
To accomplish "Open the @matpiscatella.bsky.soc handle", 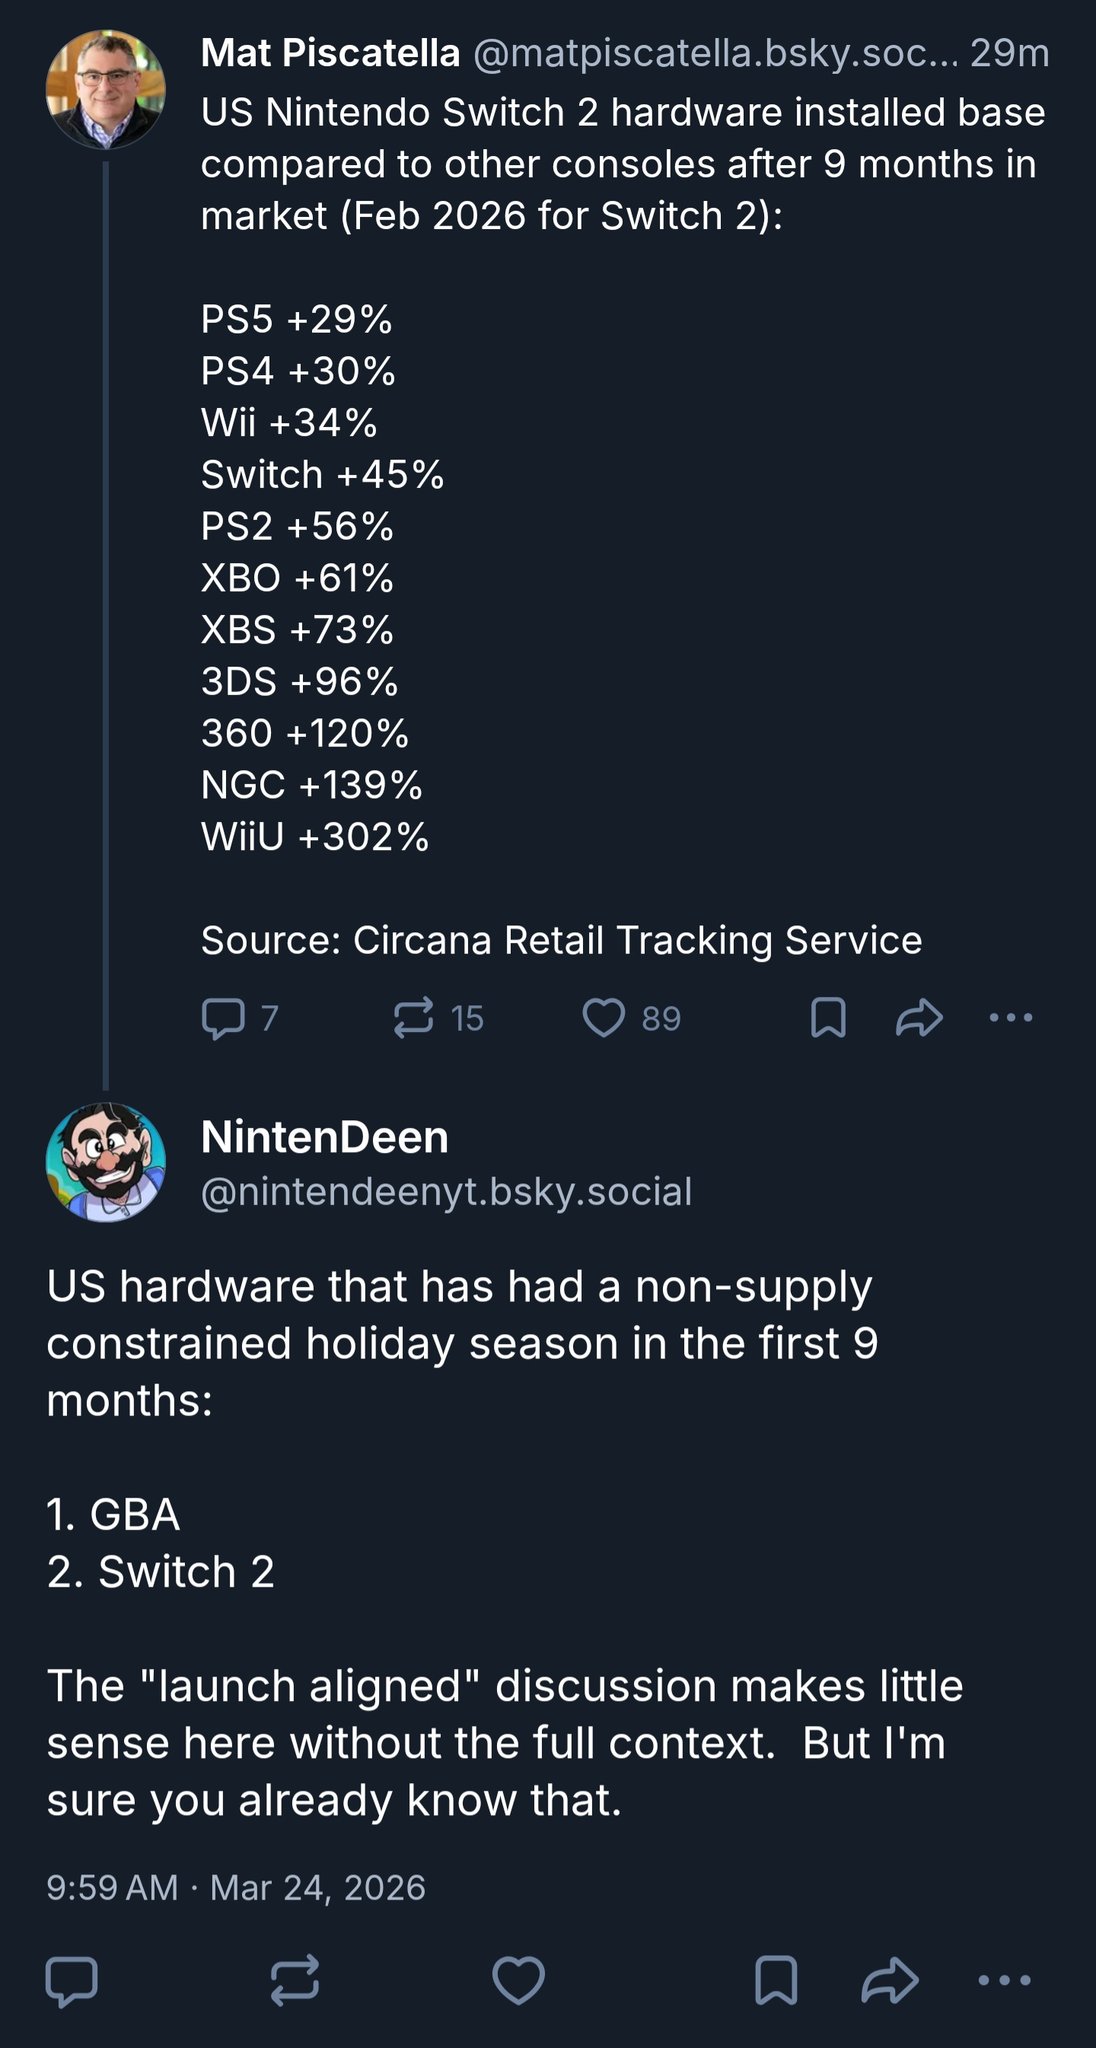I will 715,53.
